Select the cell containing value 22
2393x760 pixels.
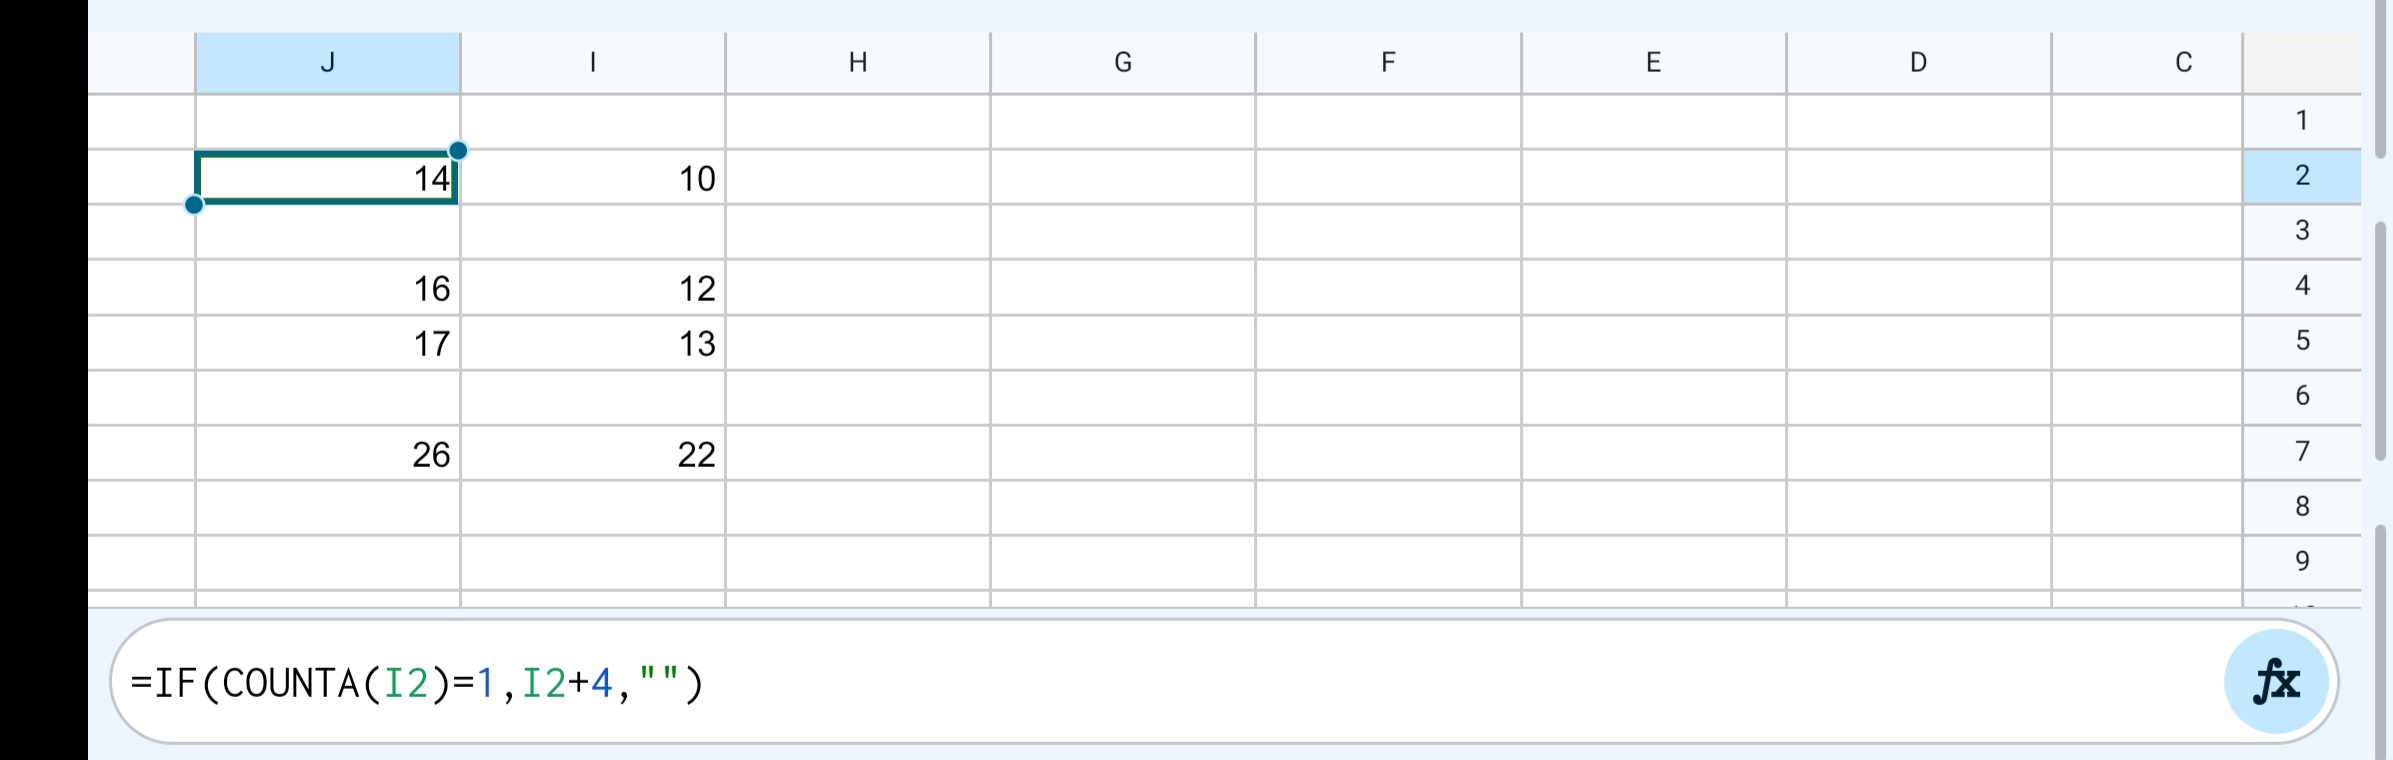coord(592,454)
